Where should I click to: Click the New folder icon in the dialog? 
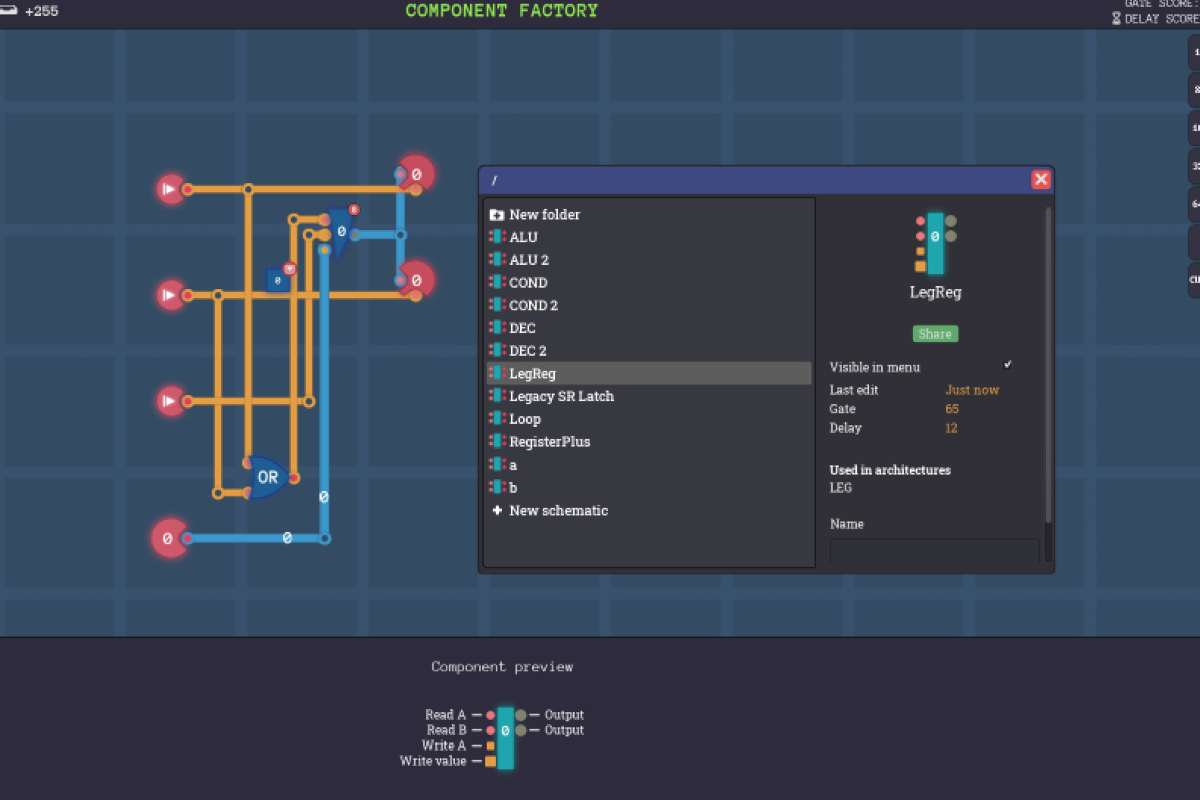(497, 214)
